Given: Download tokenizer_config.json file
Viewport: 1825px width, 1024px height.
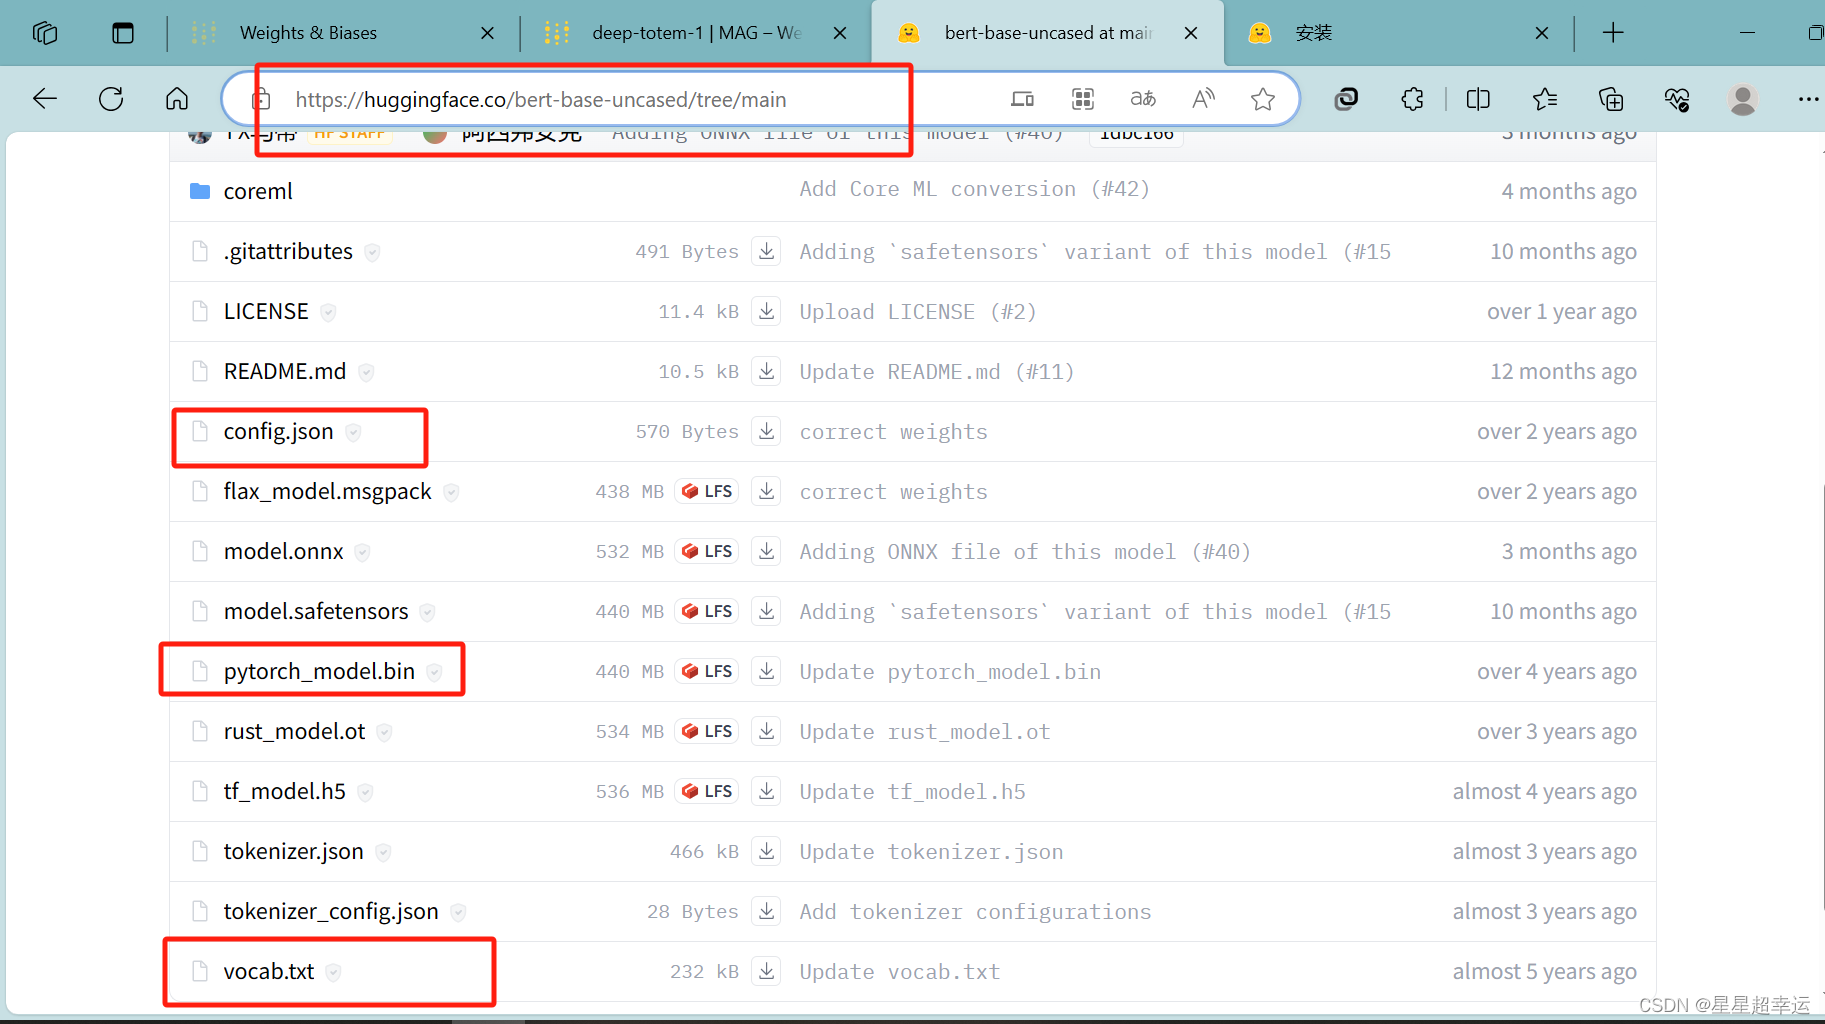Looking at the screenshot, I should [x=766, y=911].
